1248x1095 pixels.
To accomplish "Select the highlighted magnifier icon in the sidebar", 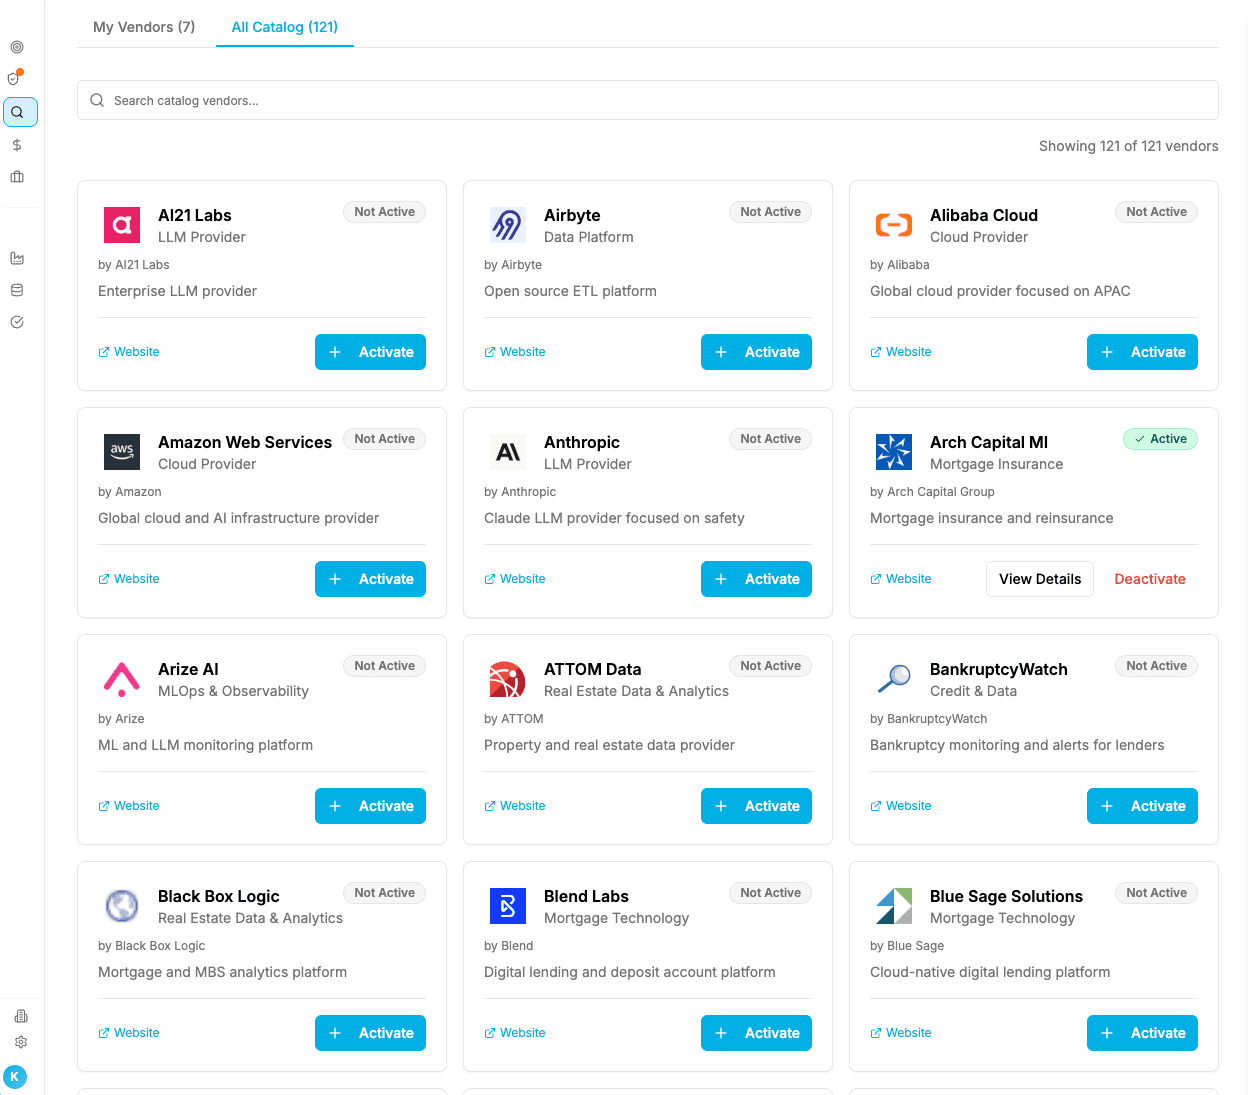I will coord(20,112).
